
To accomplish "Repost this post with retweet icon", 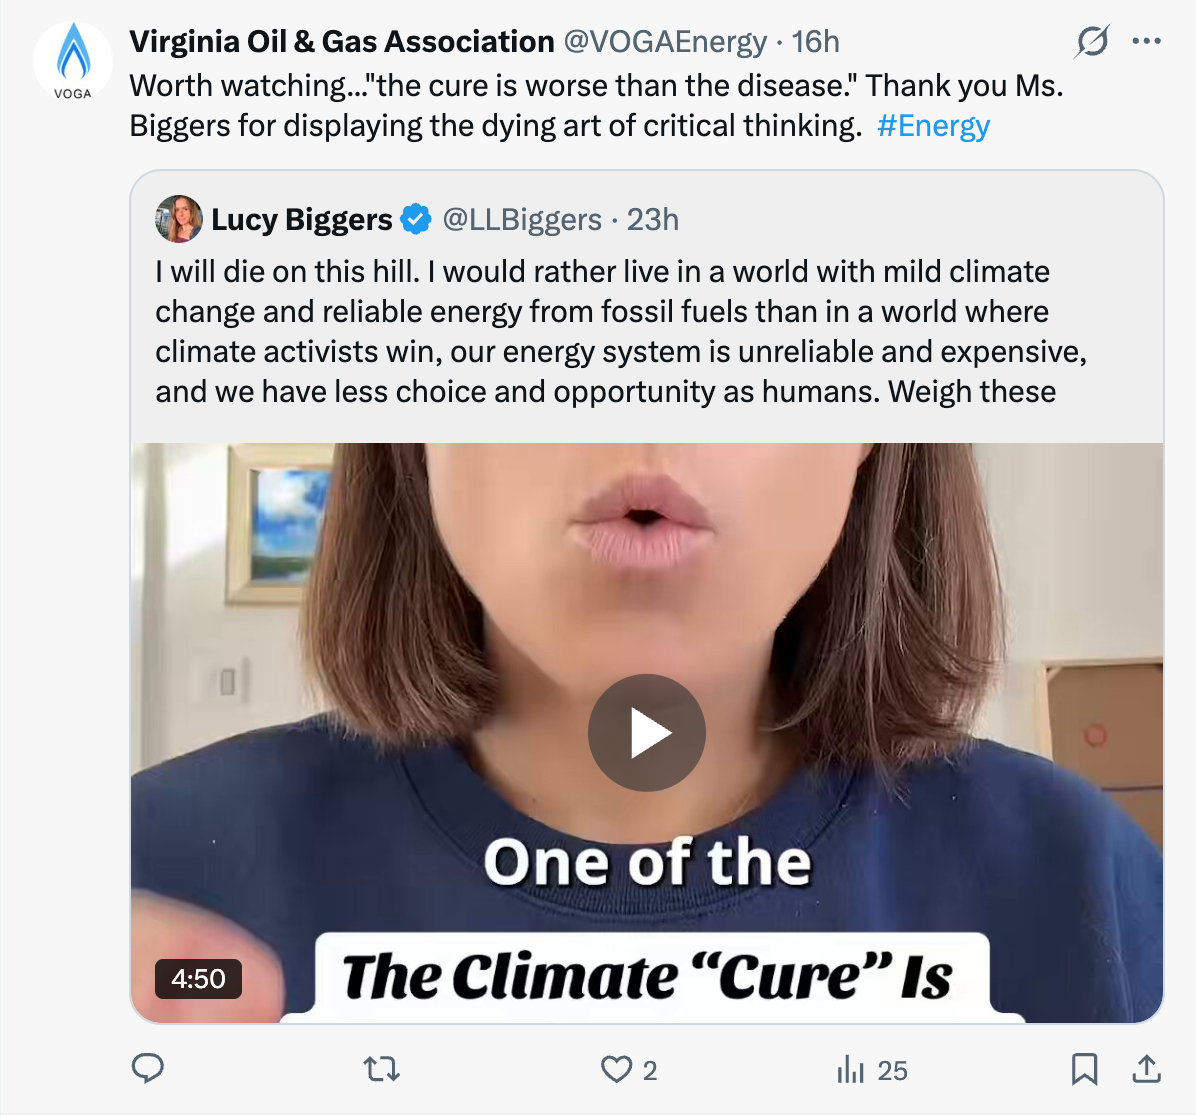I will click(x=381, y=1070).
